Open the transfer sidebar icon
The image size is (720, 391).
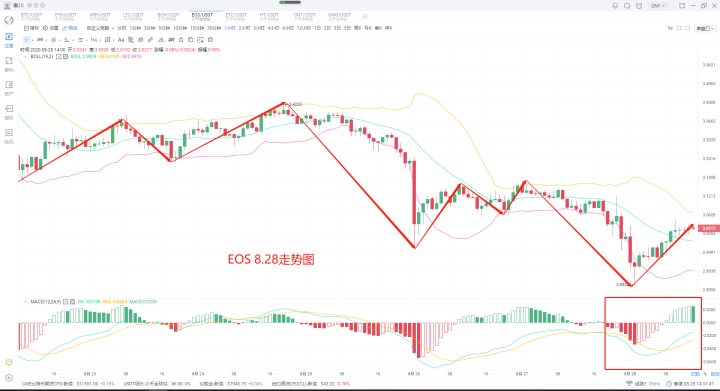(9, 112)
